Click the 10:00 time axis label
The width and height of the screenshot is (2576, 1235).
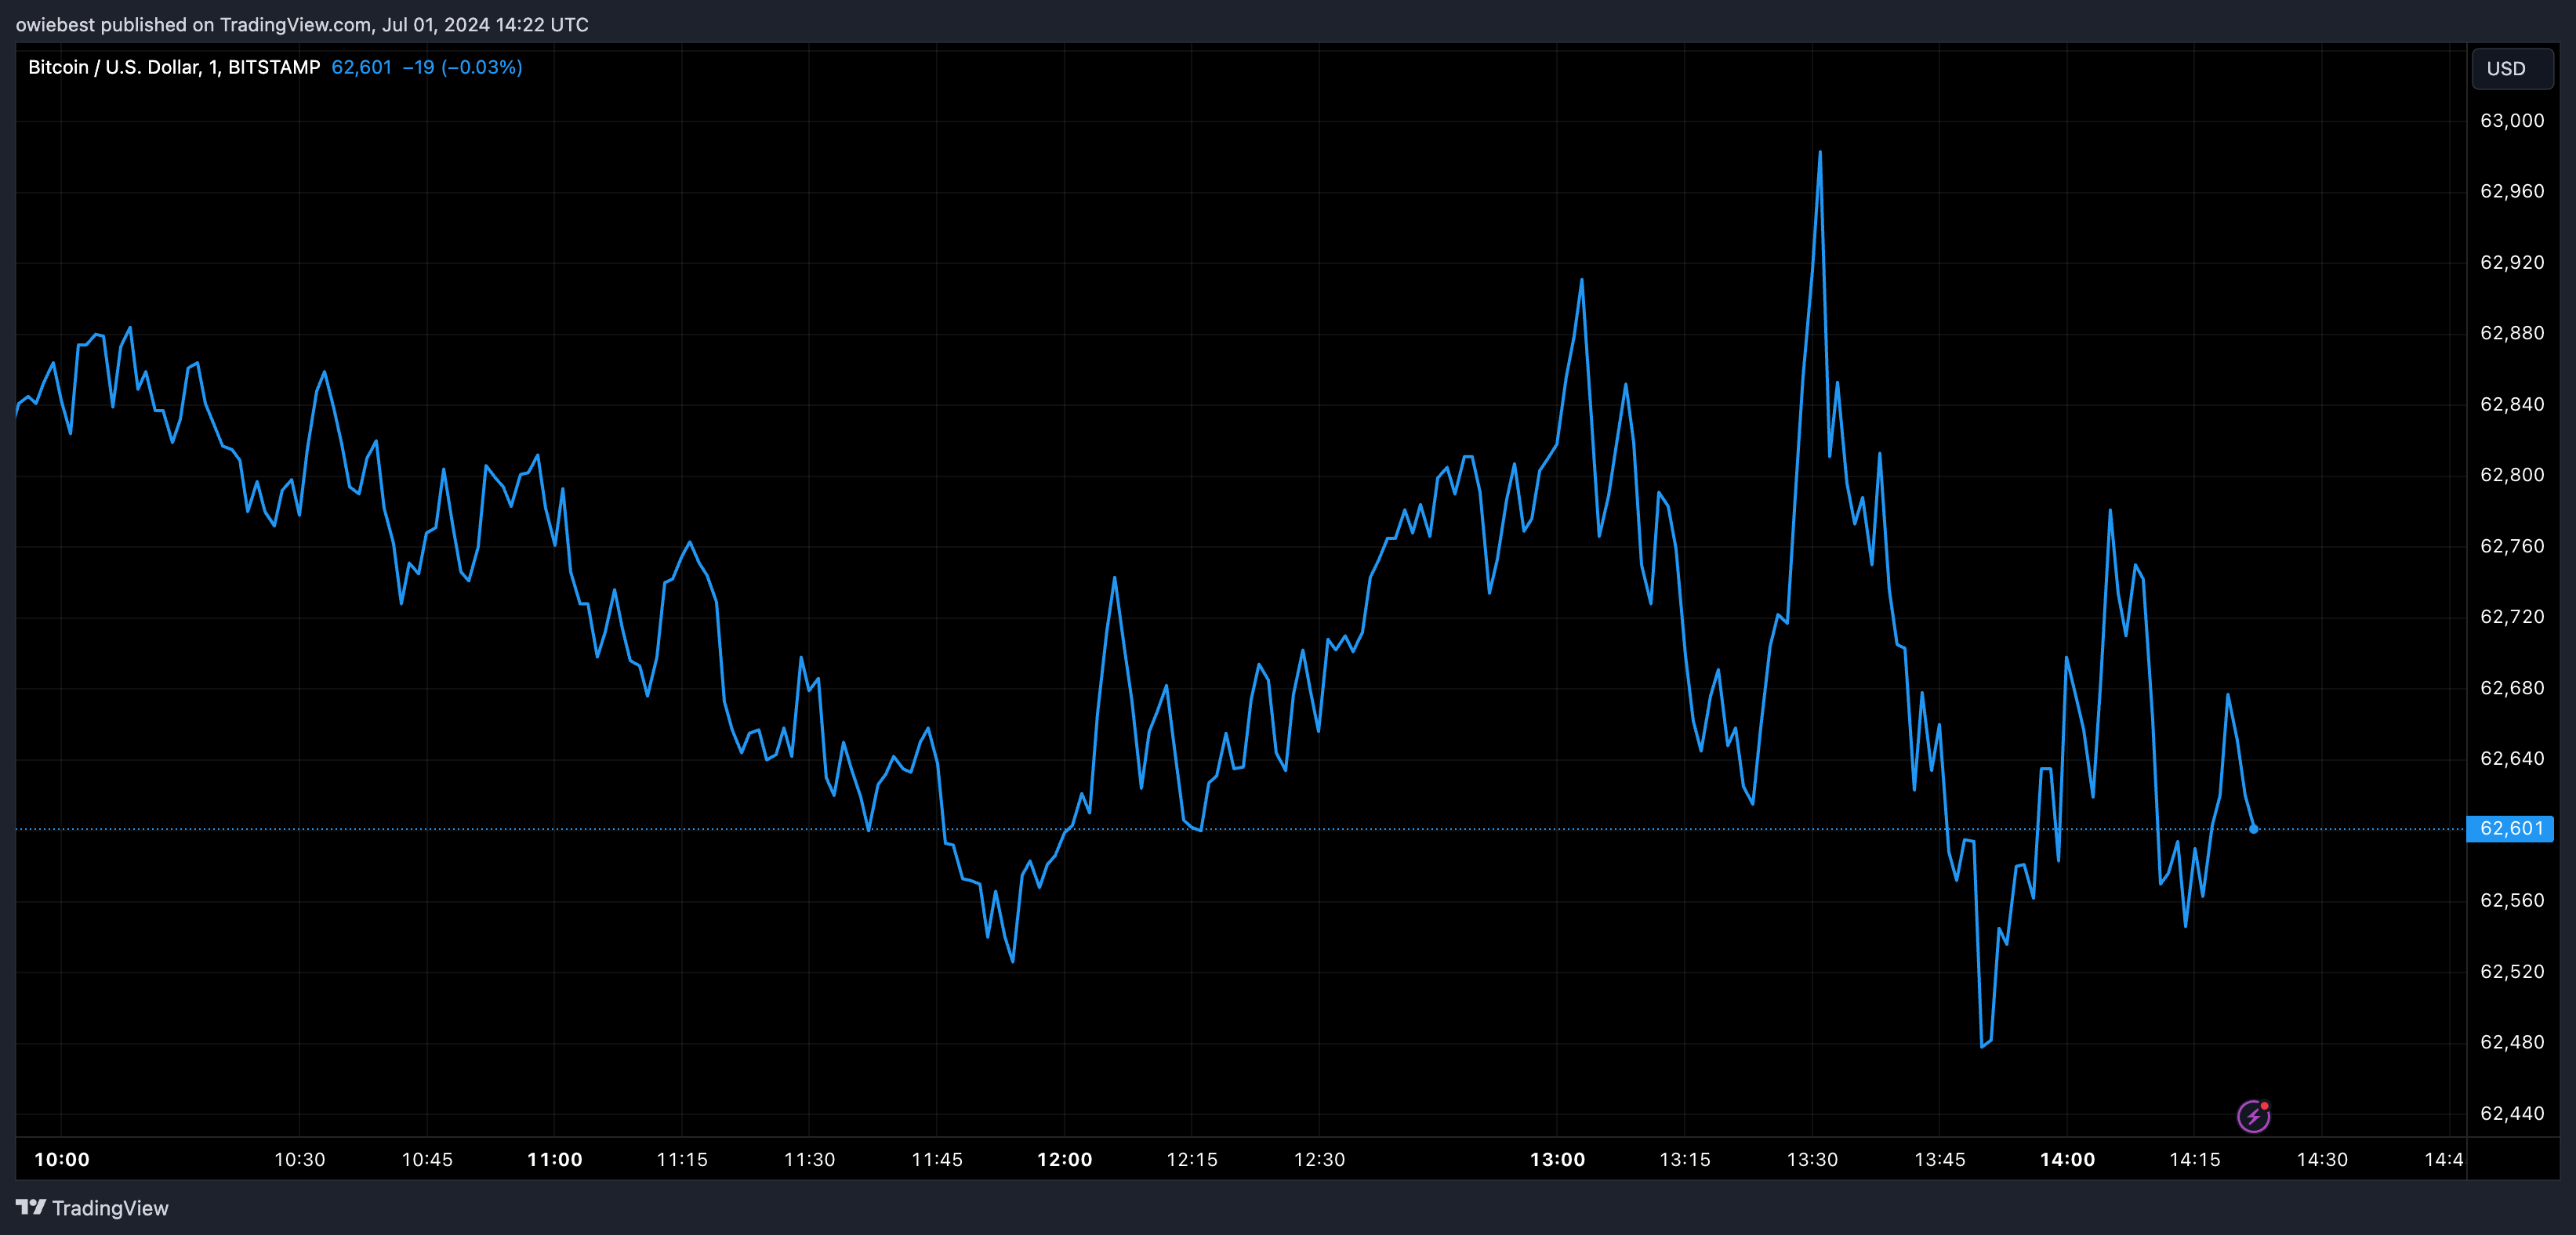click(62, 1159)
